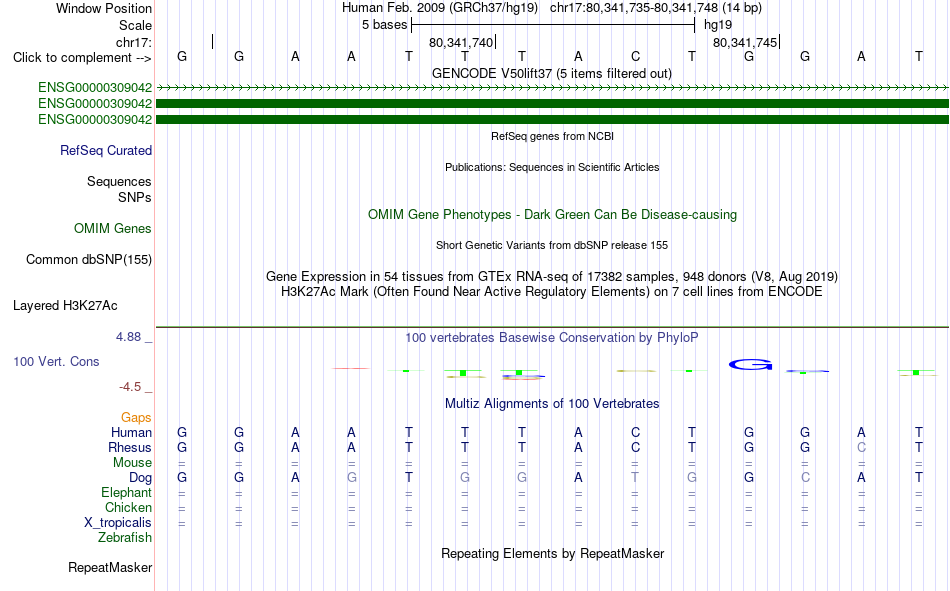Click the Sequences track label
This screenshot has height=591, width=950.
tap(119, 181)
